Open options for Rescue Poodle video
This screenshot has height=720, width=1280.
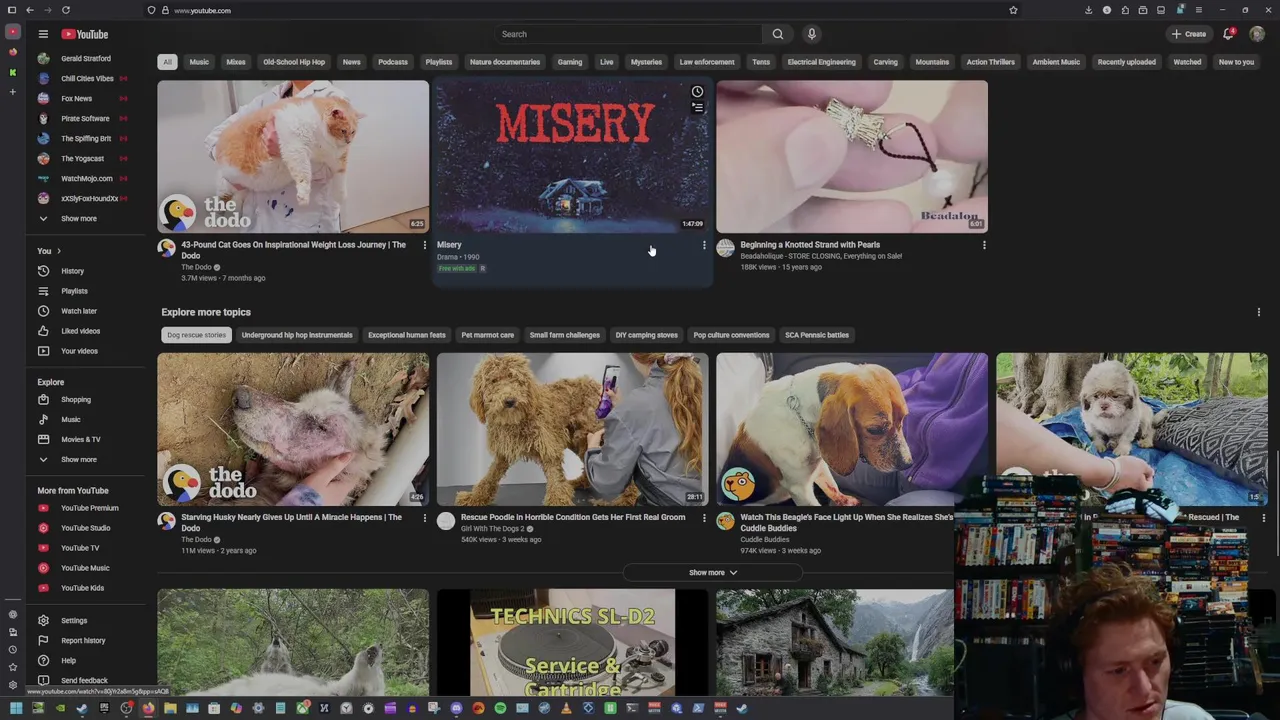(x=704, y=518)
